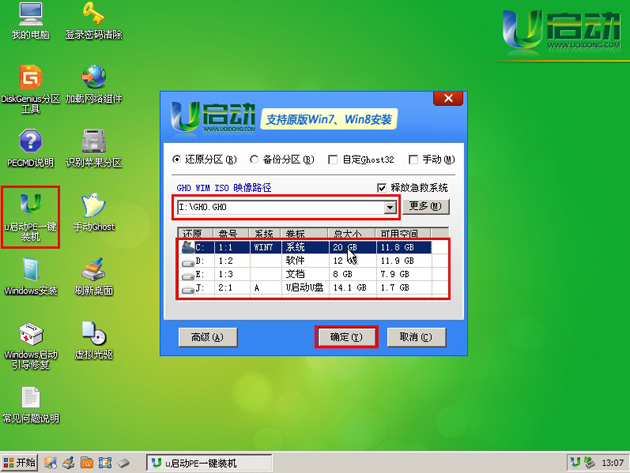The width and height of the screenshot is (630, 473).
Task: Open 加载网络组件 globe icon
Action: coord(94,84)
